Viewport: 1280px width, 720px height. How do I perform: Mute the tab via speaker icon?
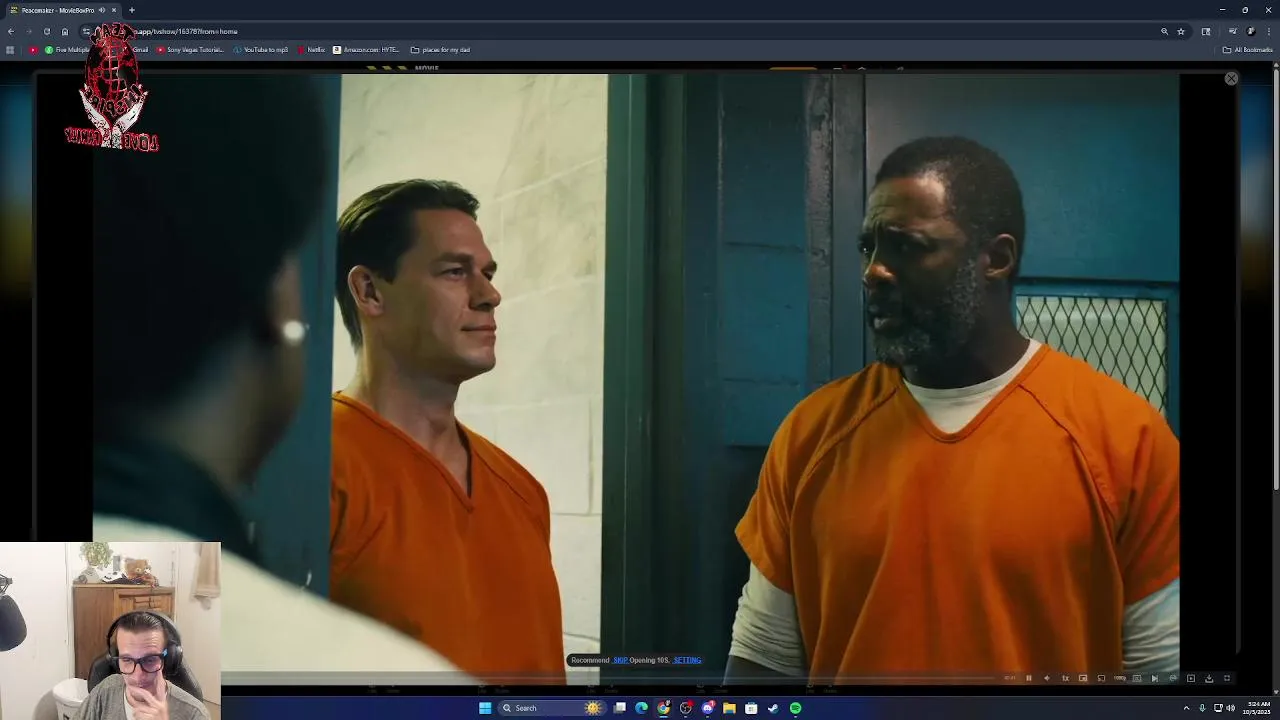point(102,10)
